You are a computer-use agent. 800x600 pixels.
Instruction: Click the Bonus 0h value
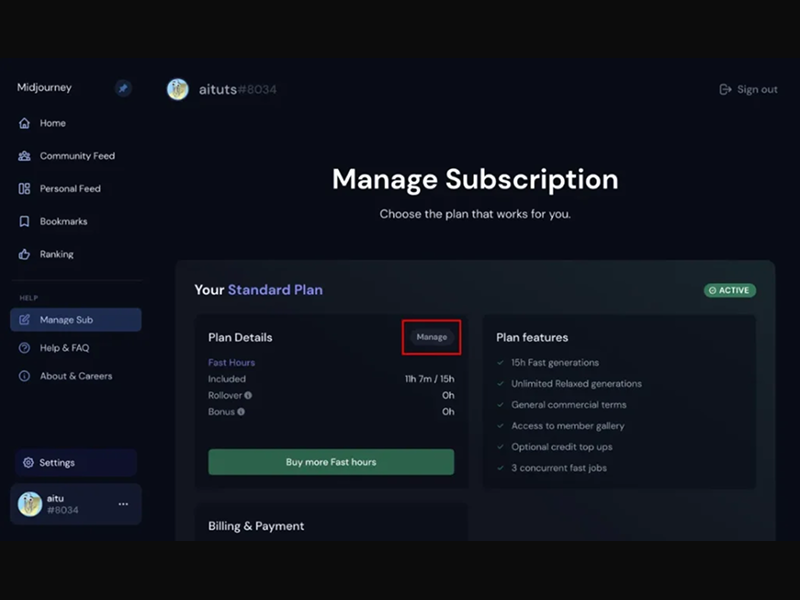(448, 412)
